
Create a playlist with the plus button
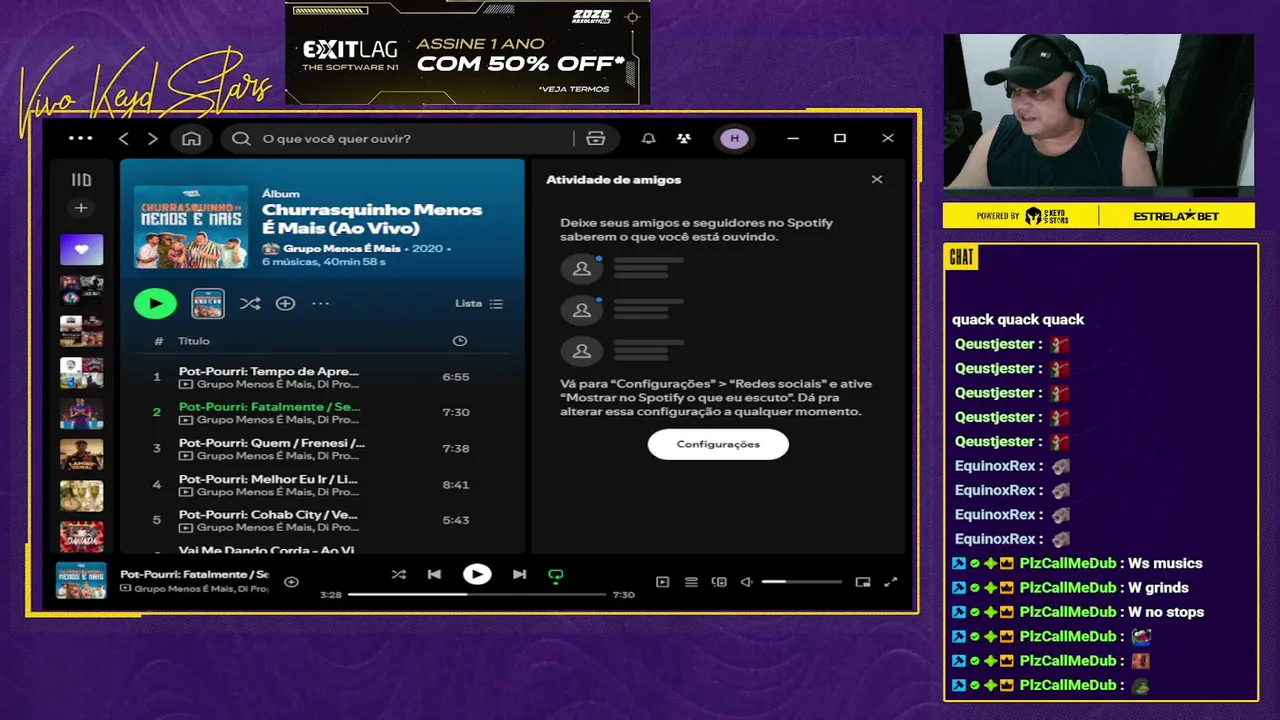coord(81,208)
